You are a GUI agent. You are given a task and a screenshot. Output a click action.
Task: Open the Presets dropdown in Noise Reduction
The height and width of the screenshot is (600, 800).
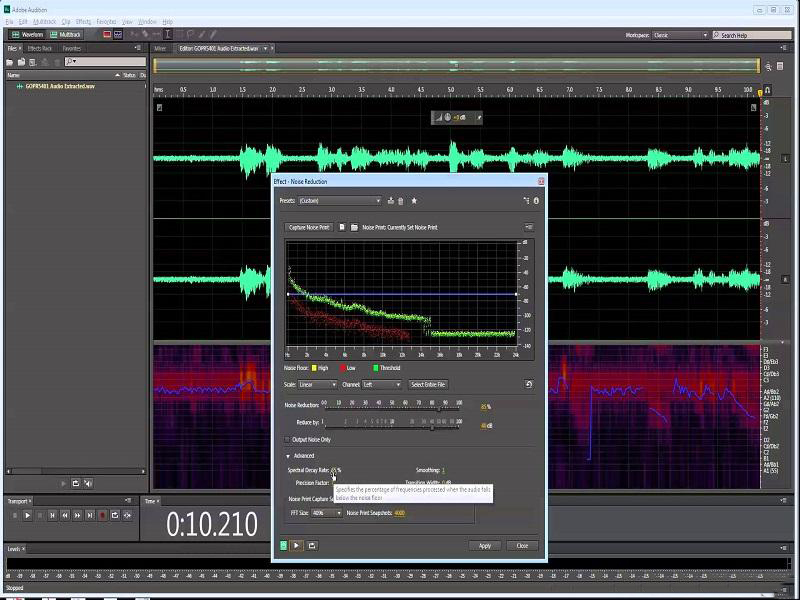pos(340,201)
